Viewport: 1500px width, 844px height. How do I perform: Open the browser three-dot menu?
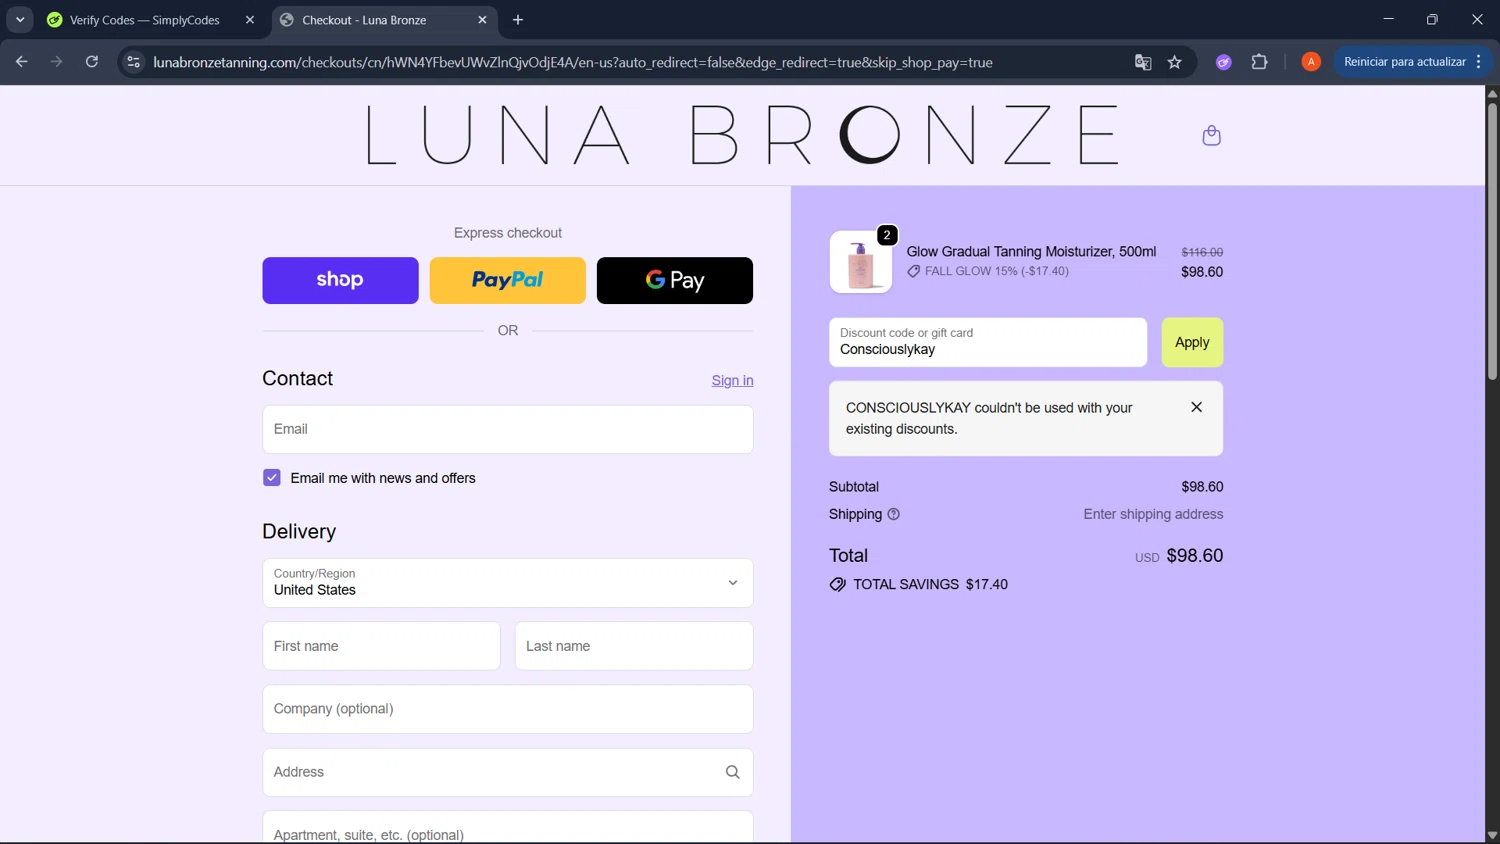click(x=1479, y=62)
